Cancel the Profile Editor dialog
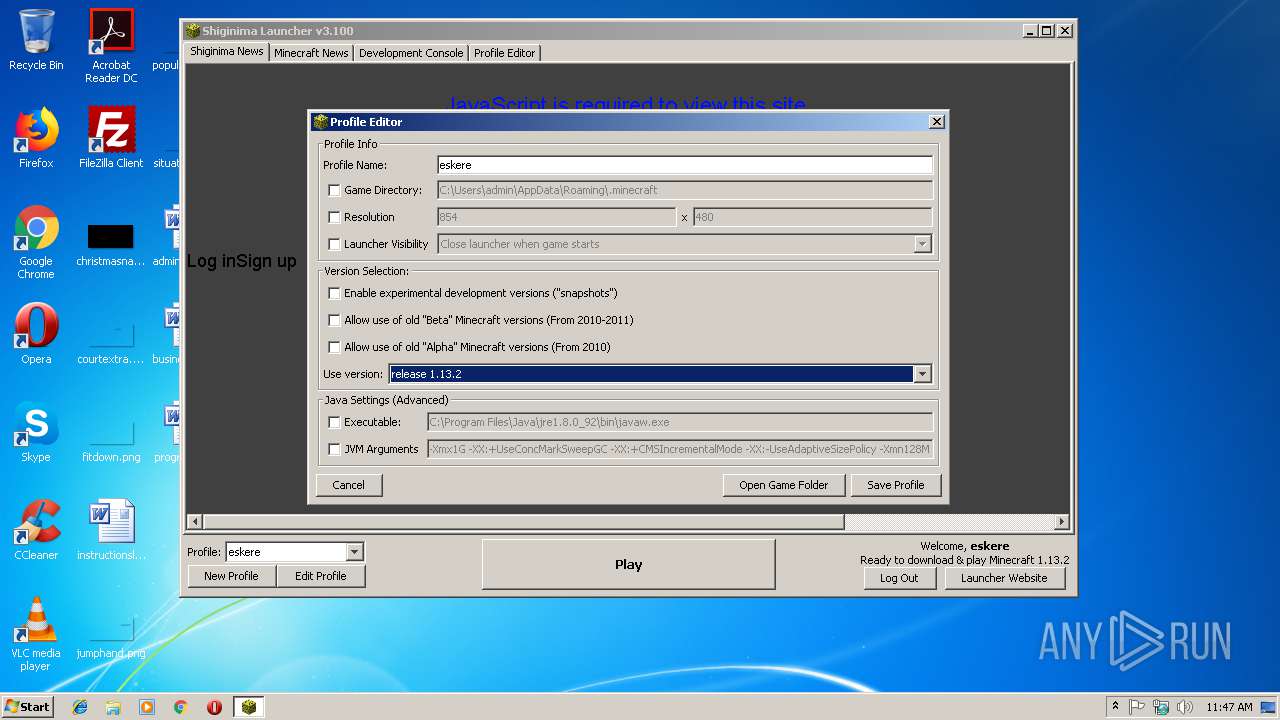Image resolution: width=1280 pixels, height=720 pixels. [349, 485]
